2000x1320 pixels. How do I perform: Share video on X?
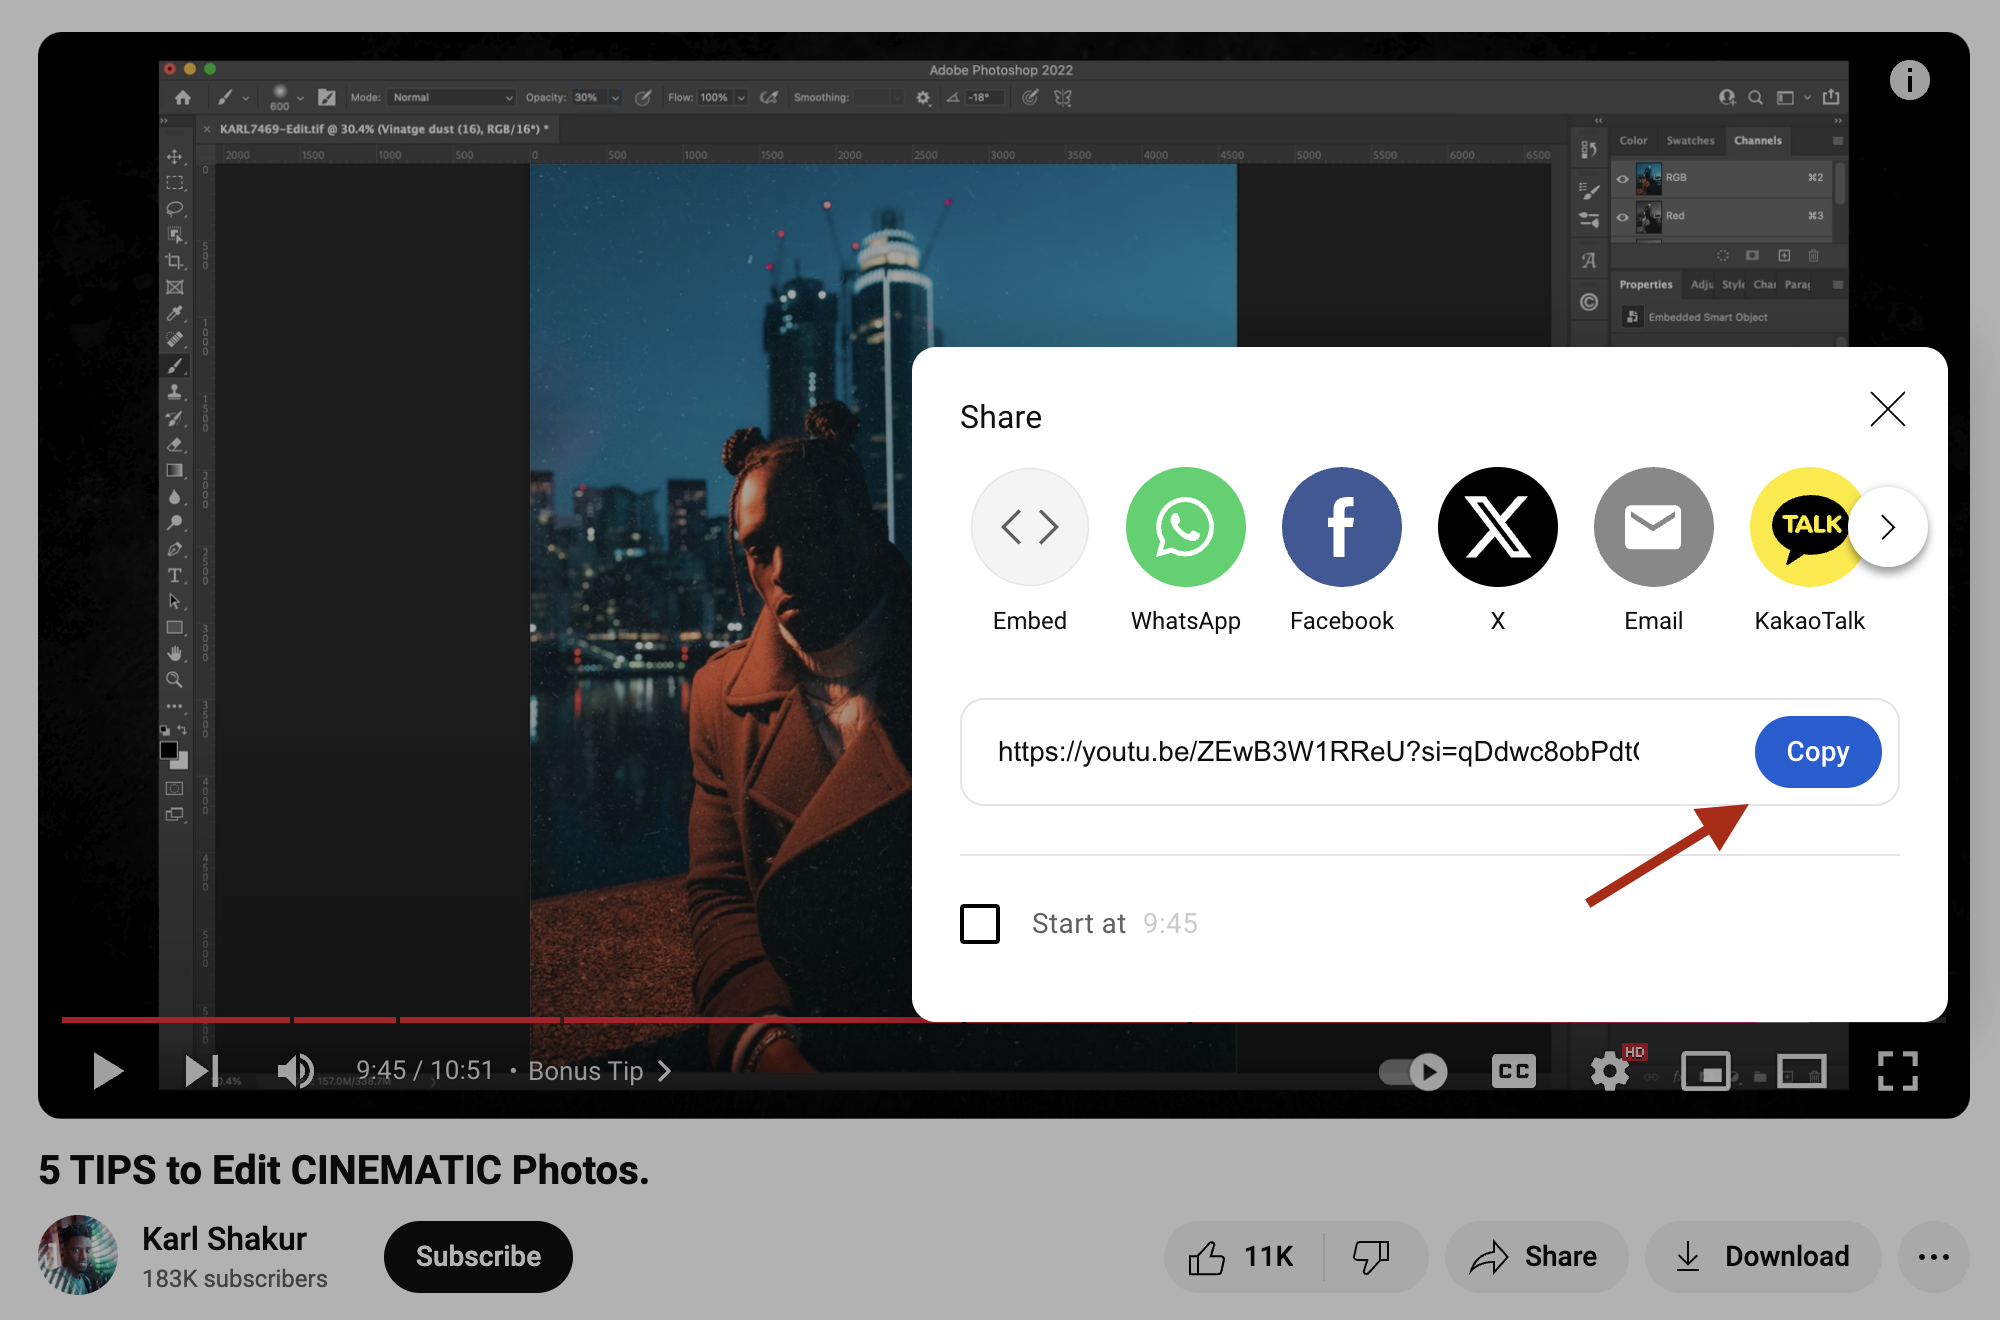tap(1497, 527)
